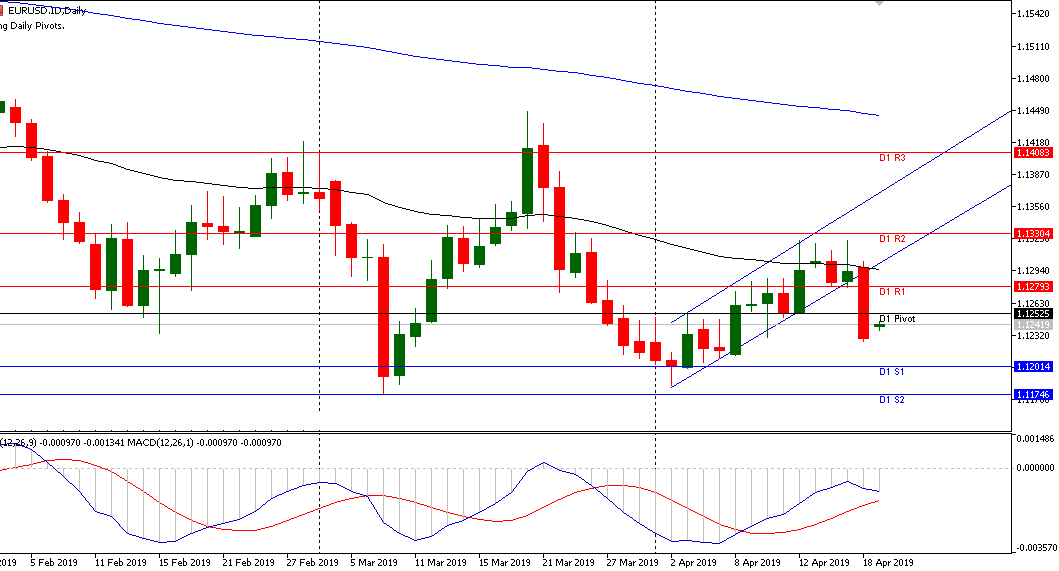This screenshot has height=571, width=1059.
Task: Click the 1.14490 price axis value
Action: [1034, 111]
